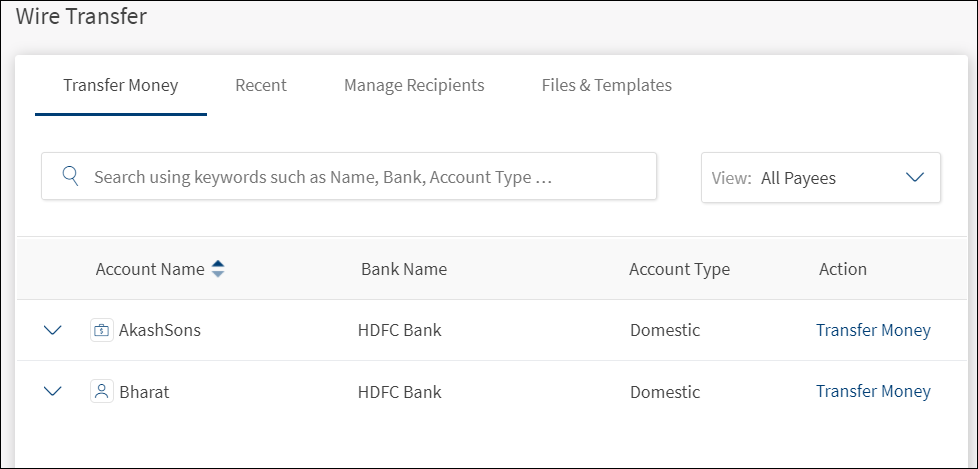Click the business account icon beside AkashSons
Screen dimensions: 978x469
tap(101, 330)
